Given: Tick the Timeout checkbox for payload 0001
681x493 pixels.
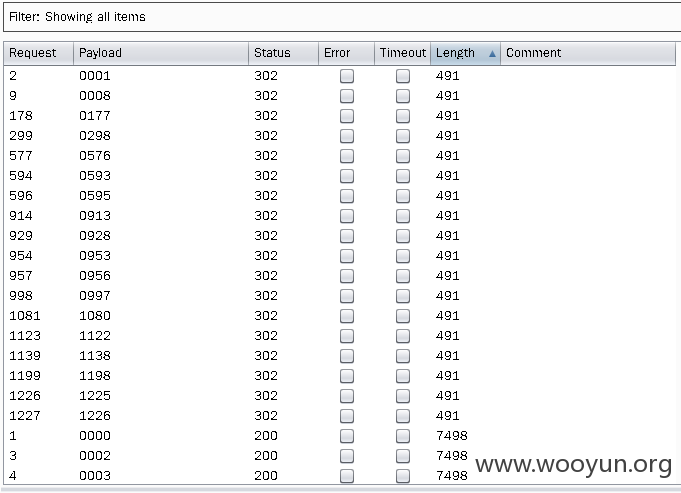Looking at the screenshot, I should click(x=403, y=76).
